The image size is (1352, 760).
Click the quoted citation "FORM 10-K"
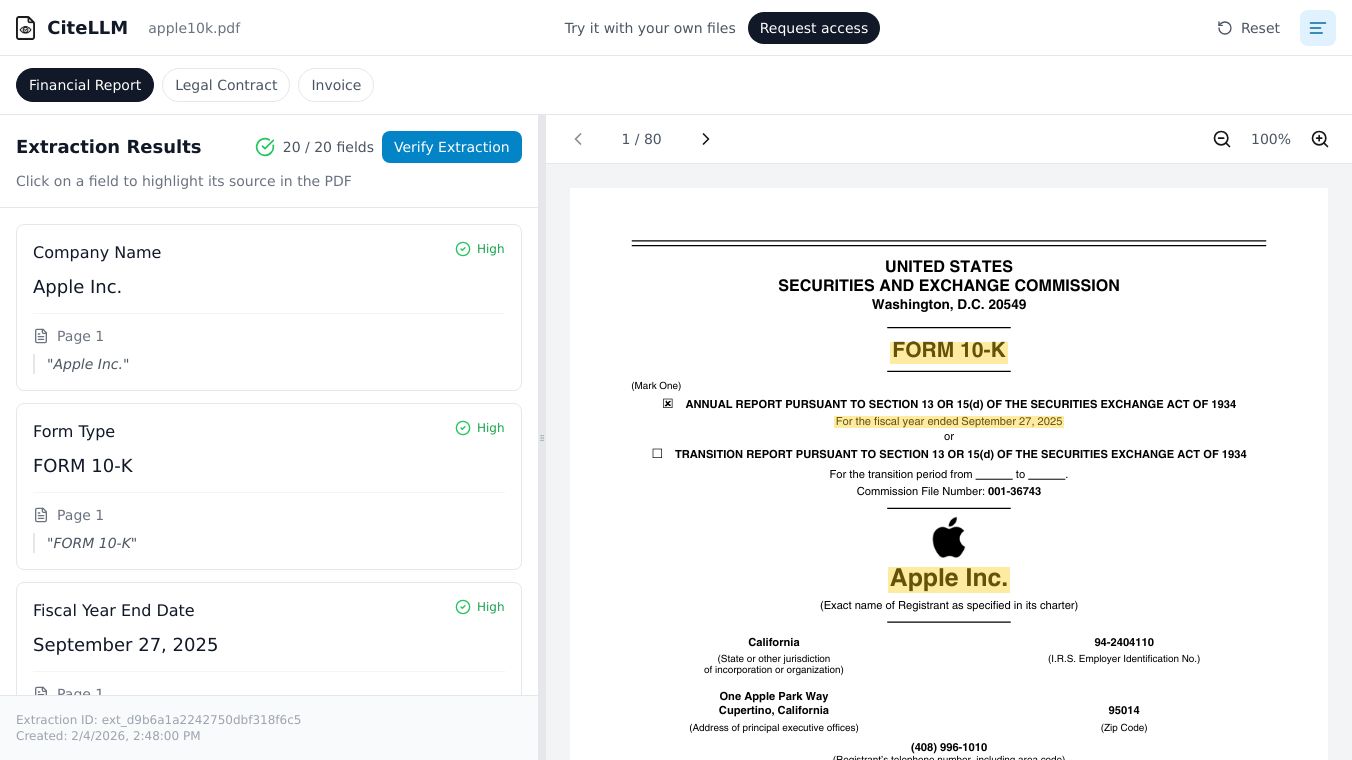(92, 543)
